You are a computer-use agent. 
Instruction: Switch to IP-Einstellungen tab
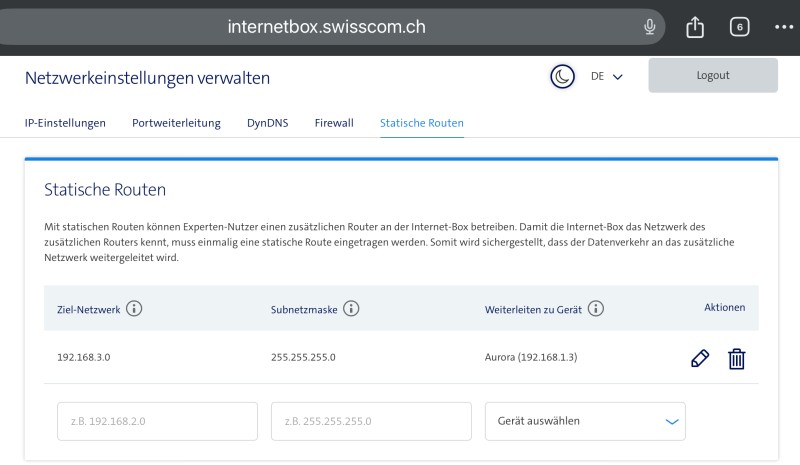(x=65, y=123)
